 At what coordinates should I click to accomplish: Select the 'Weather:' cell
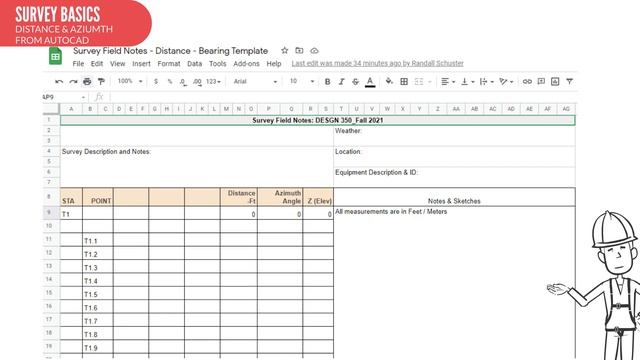454,136
